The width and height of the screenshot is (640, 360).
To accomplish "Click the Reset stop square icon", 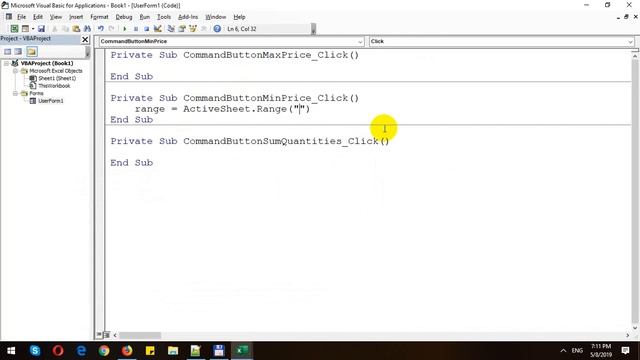I will [146, 29].
